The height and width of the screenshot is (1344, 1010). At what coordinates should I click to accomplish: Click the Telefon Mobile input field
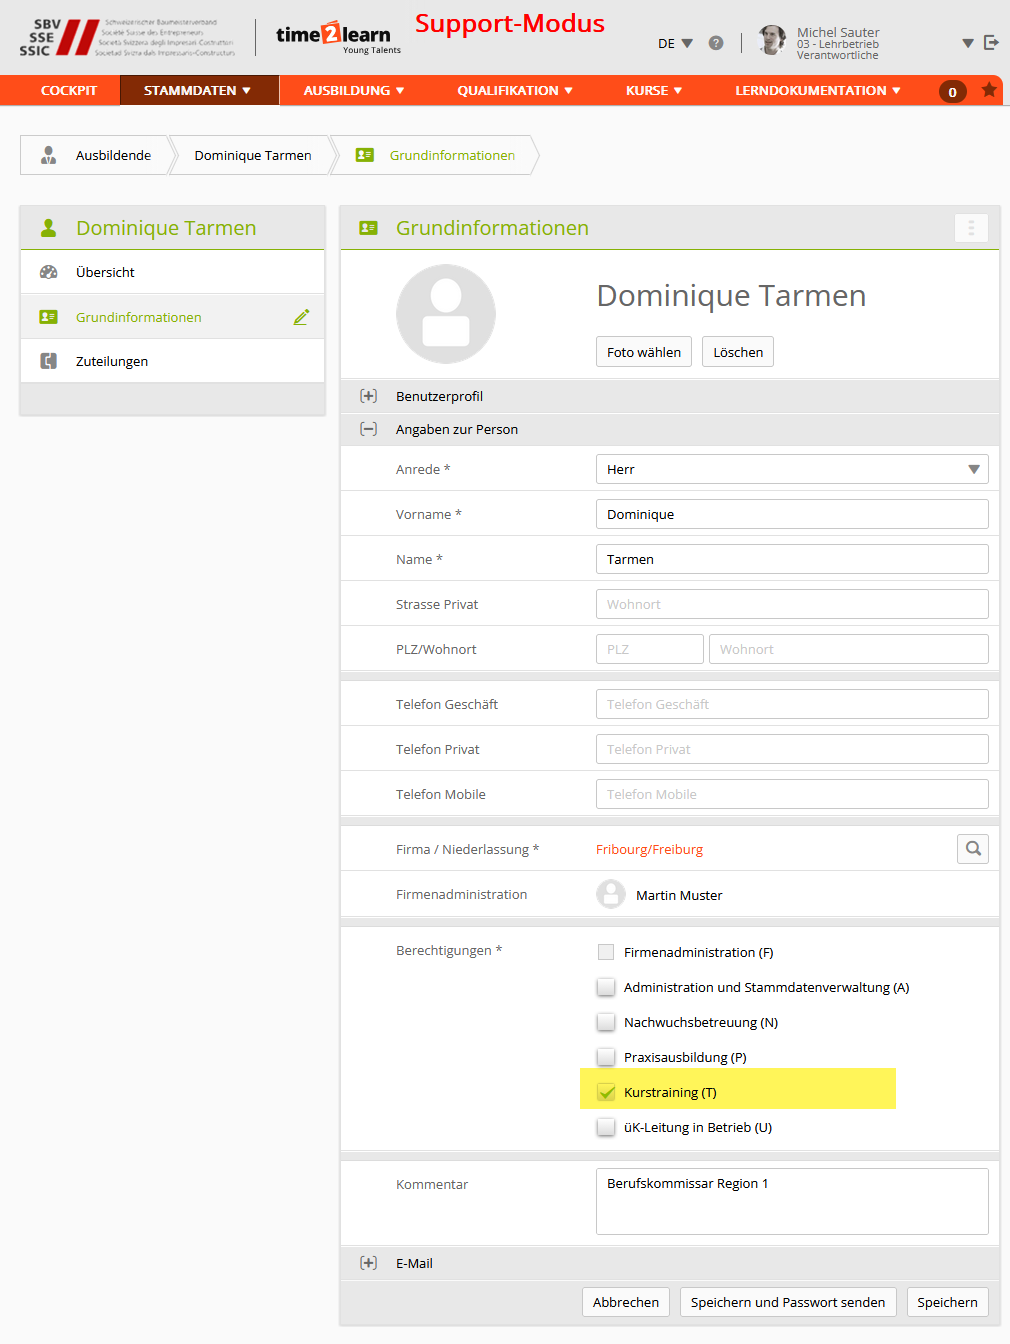point(791,794)
